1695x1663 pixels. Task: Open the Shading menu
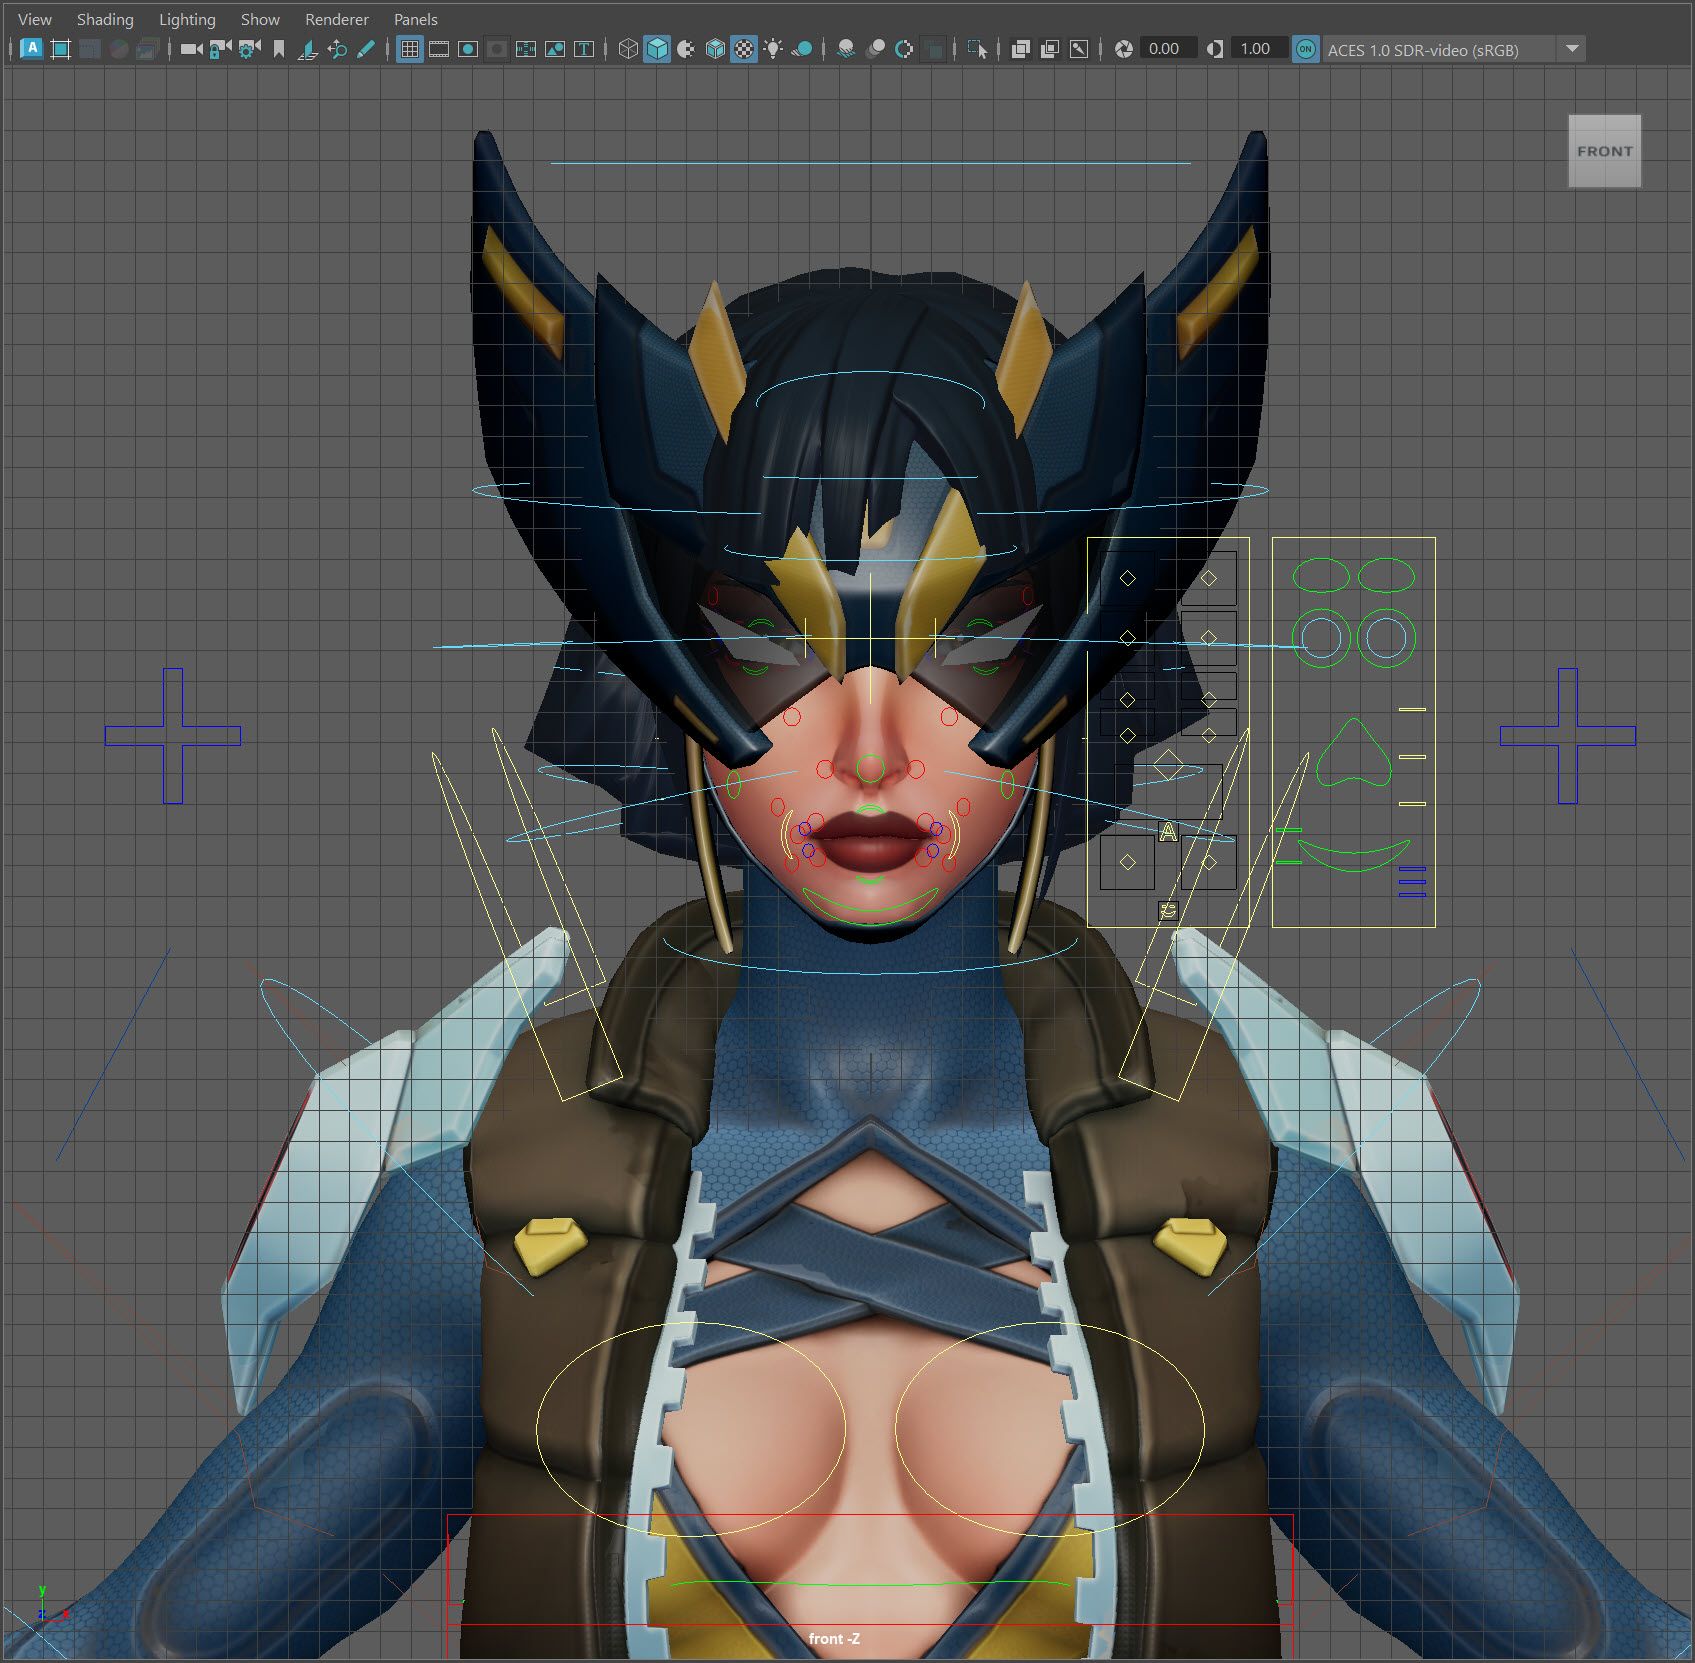pos(105,19)
